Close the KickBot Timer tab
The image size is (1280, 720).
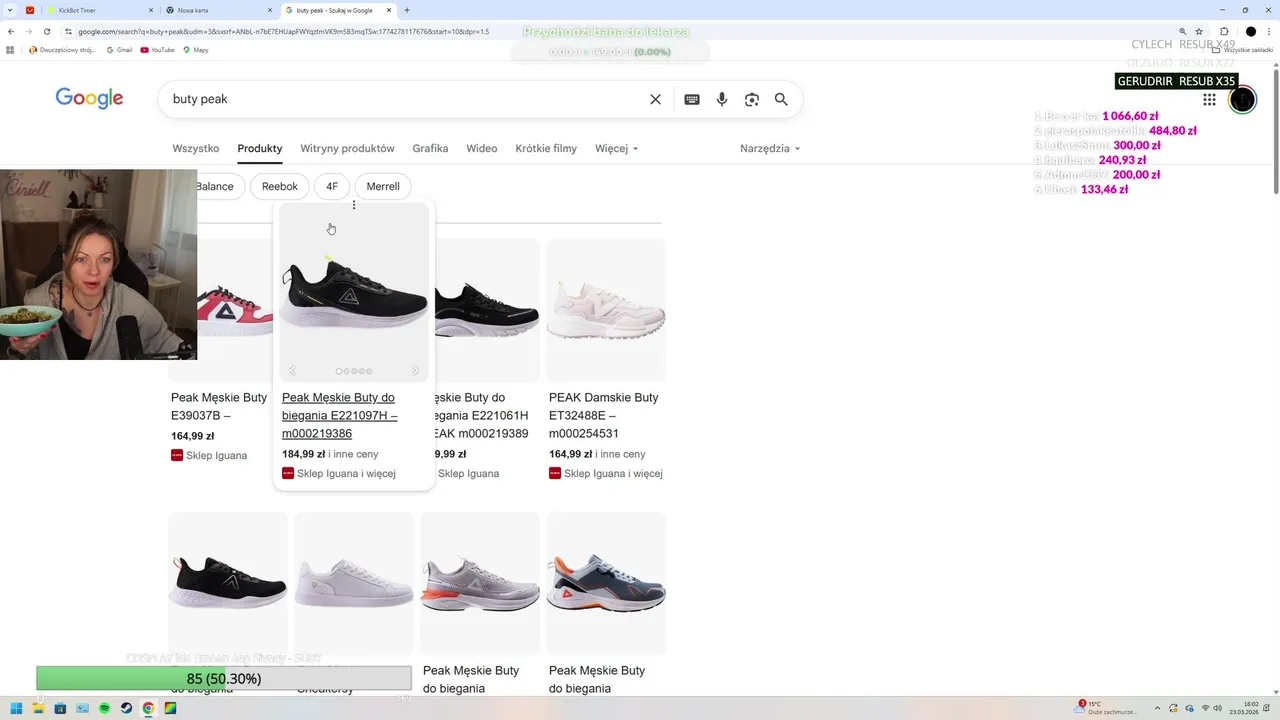(150, 10)
